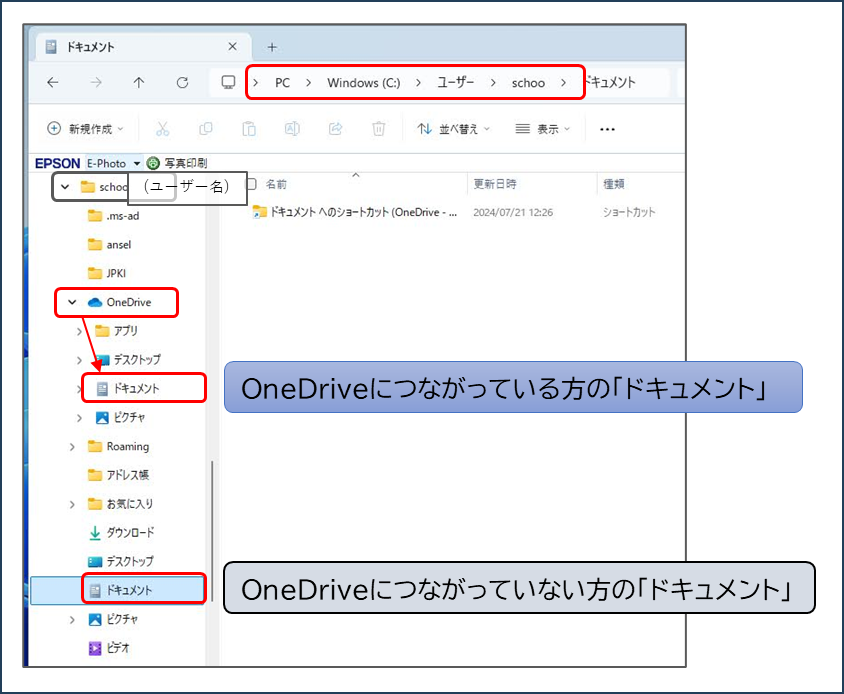
Task: Open the 新規作成 dropdown menu
Action: 85,129
